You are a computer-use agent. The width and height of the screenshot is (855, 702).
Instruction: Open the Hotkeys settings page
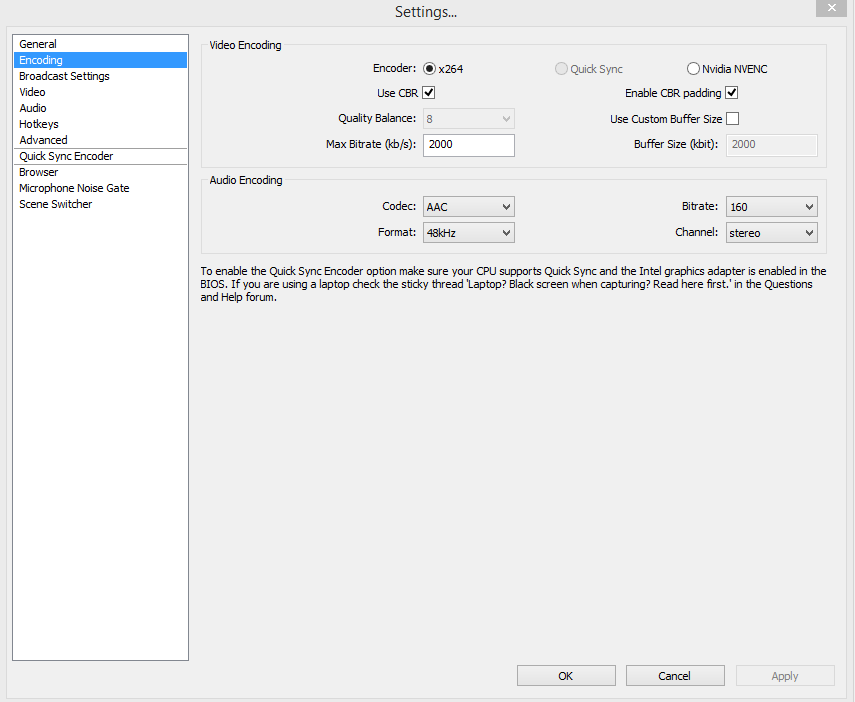click(39, 124)
